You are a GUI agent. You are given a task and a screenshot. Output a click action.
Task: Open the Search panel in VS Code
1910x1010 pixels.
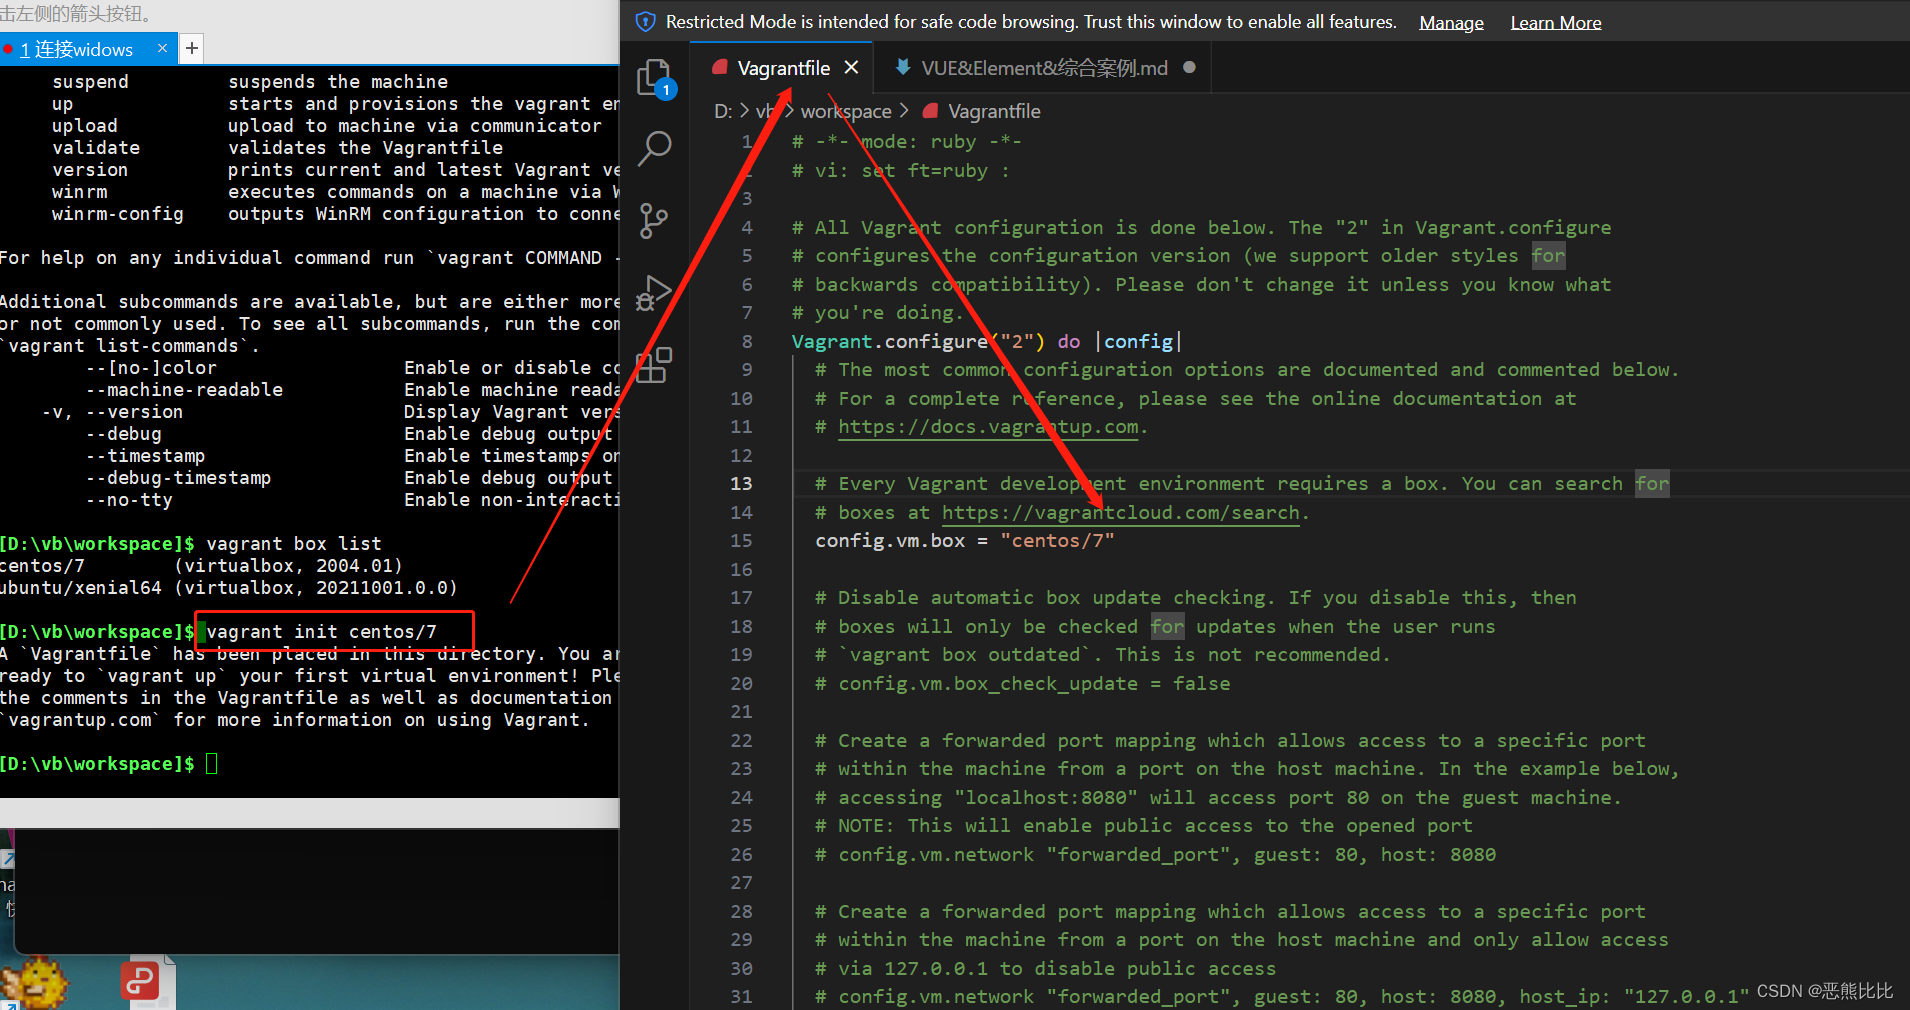(655, 148)
